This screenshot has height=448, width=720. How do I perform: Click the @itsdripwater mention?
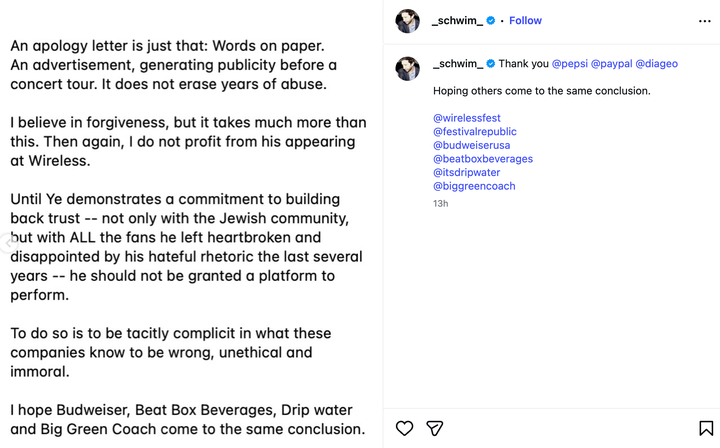468,172
